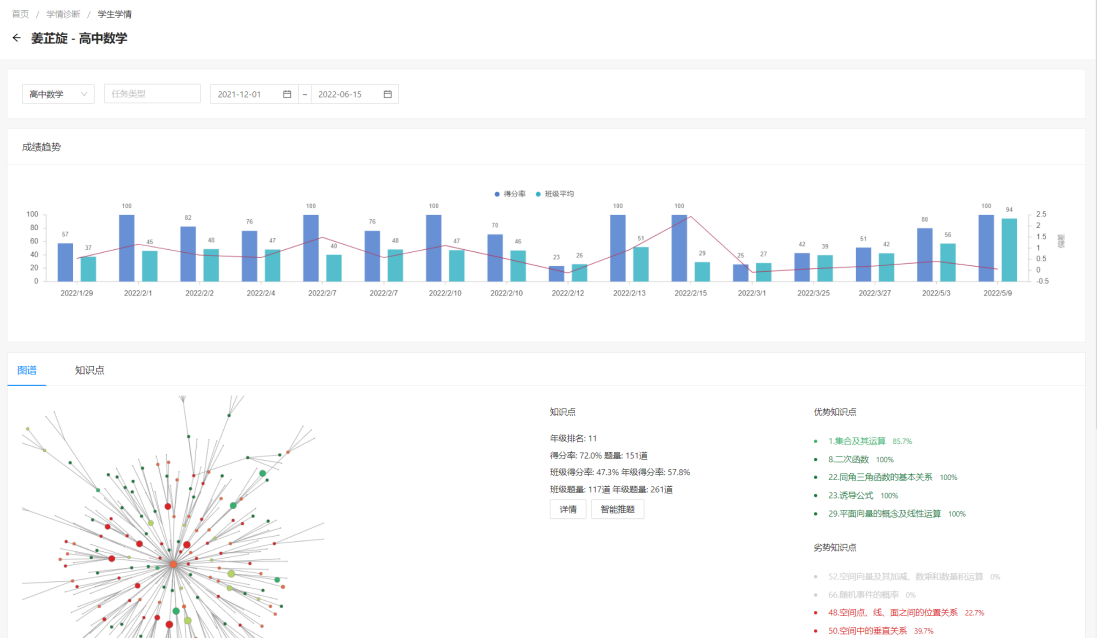The width and height of the screenshot is (1097, 638).
Task: Click the central orange node in the graph
Action: pyautogui.click(x=174, y=564)
